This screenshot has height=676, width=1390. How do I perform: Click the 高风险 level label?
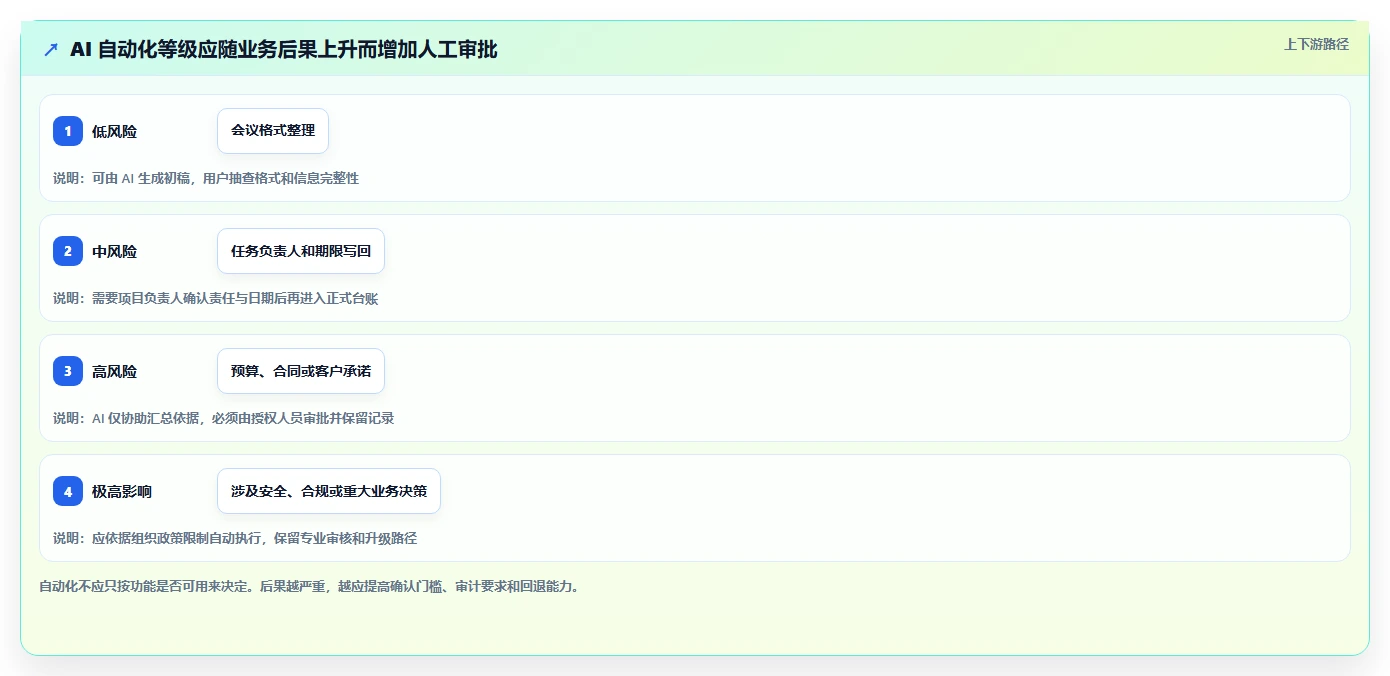click(x=114, y=371)
